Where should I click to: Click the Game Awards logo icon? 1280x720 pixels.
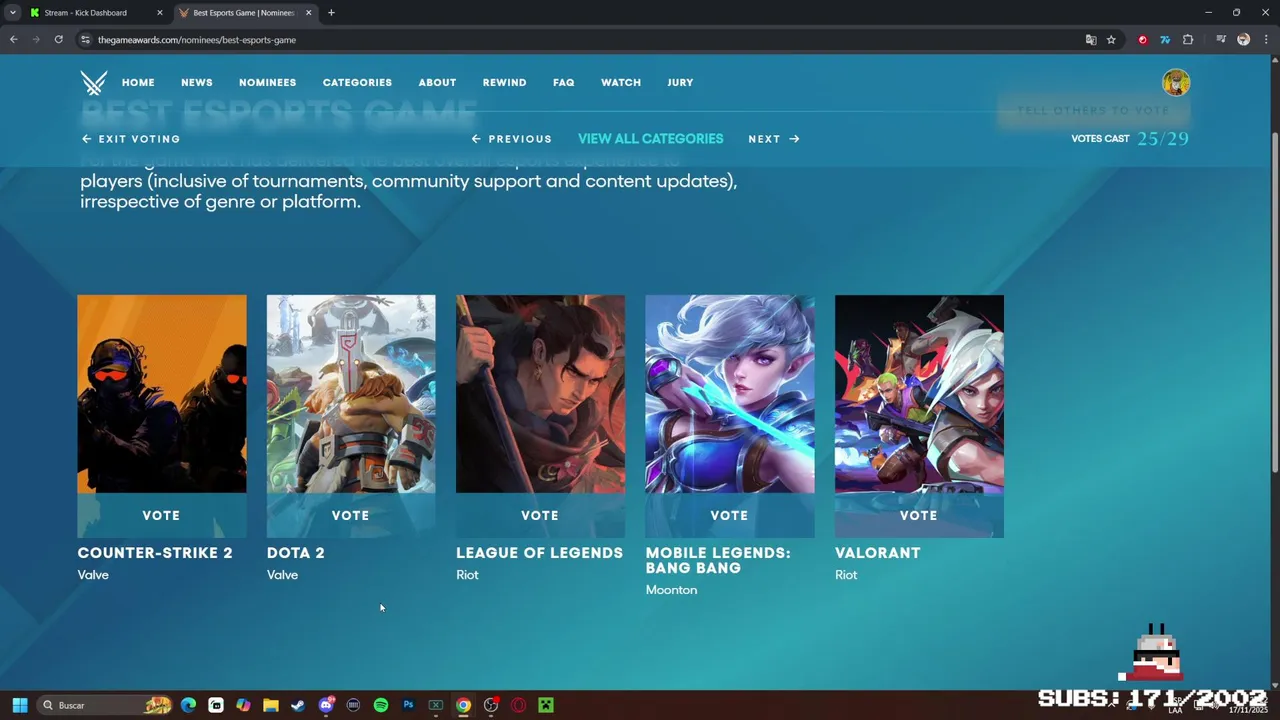click(94, 82)
